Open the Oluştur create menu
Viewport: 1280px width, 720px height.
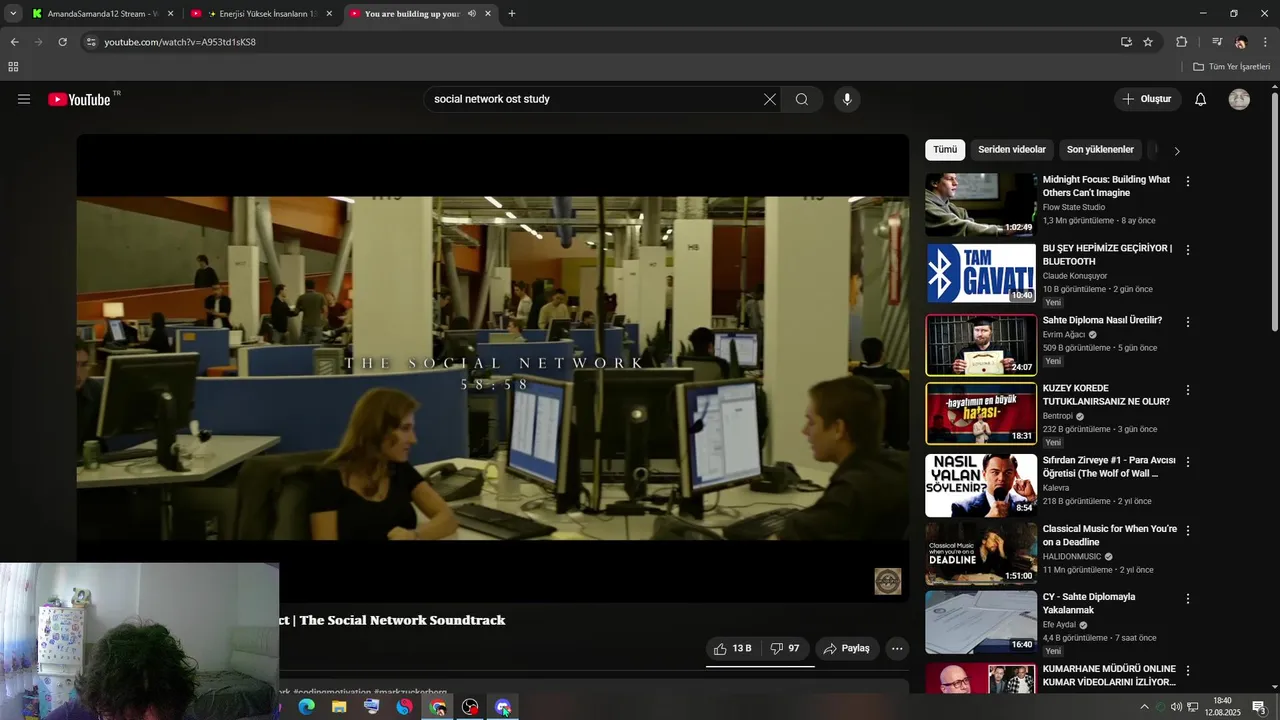pyautogui.click(x=1147, y=99)
